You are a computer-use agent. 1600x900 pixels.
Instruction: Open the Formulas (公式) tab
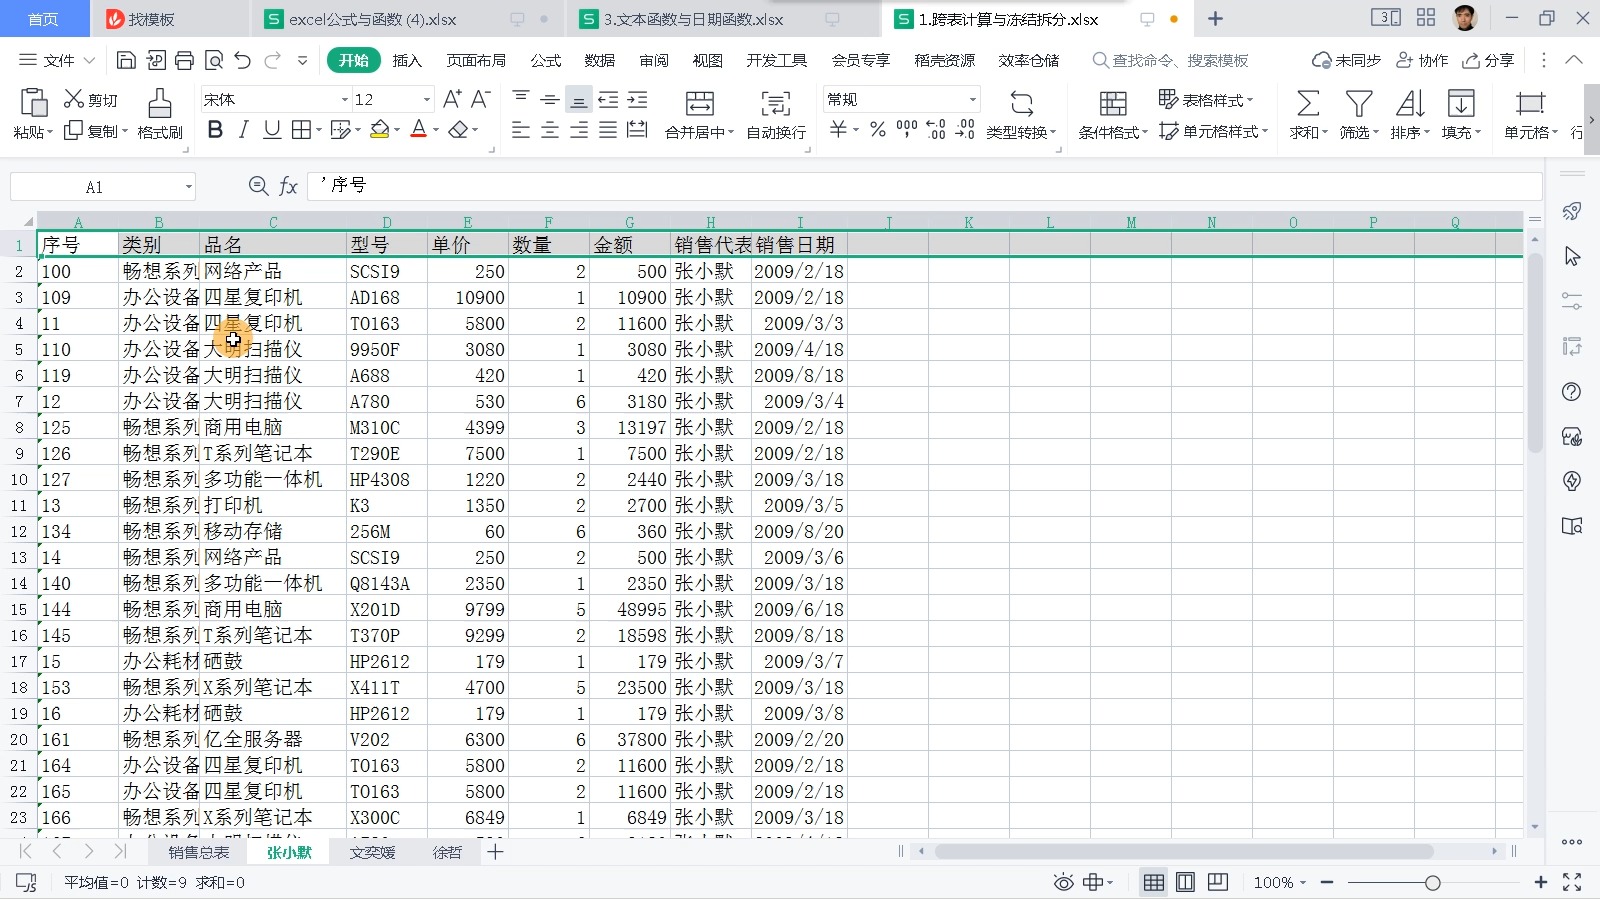pyautogui.click(x=546, y=61)
